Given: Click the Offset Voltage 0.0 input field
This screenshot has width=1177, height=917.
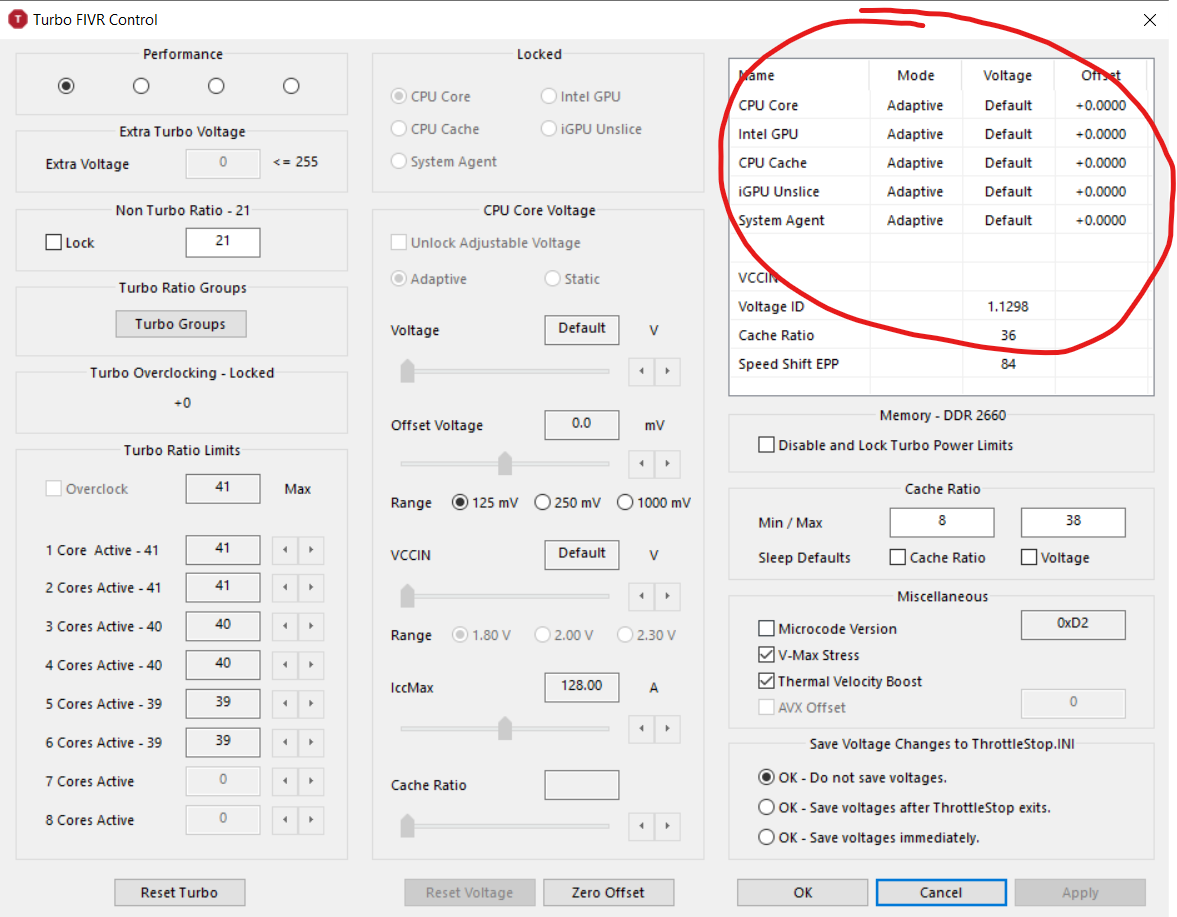Looking at the screenshot, I should (582, 424).
